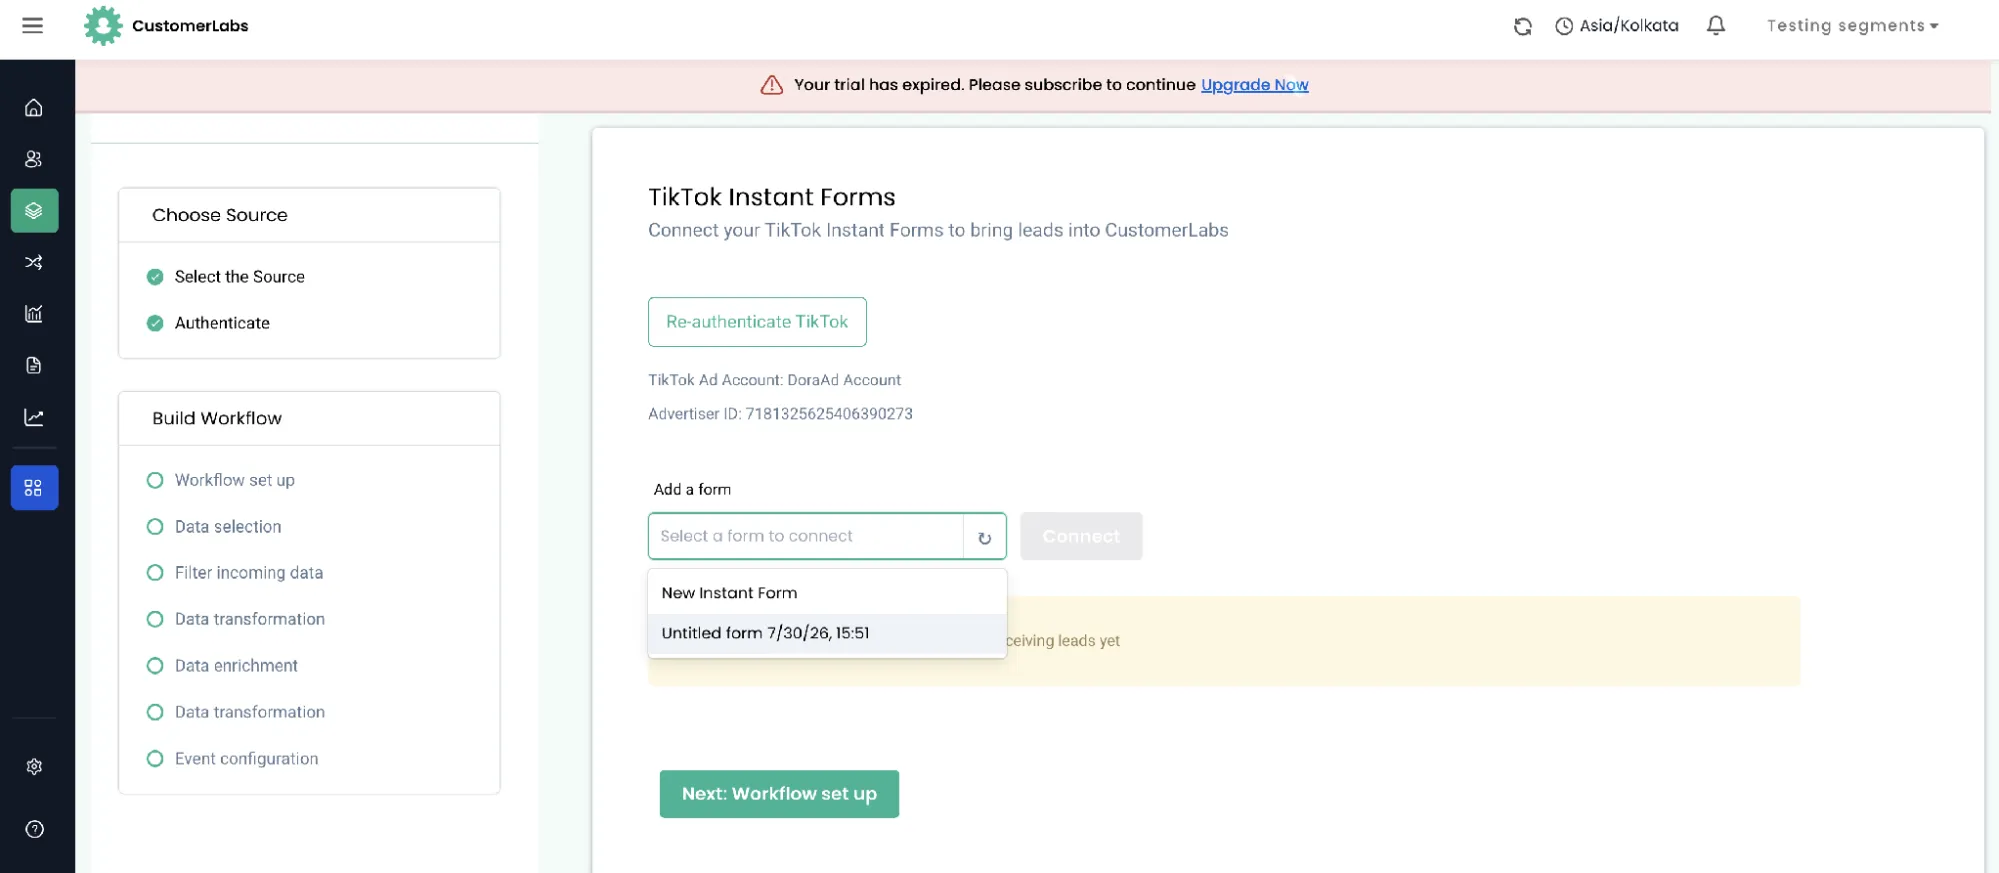Open the Sources layers sidebar icon
The image size is (1999, 873).
pos(34,211)
